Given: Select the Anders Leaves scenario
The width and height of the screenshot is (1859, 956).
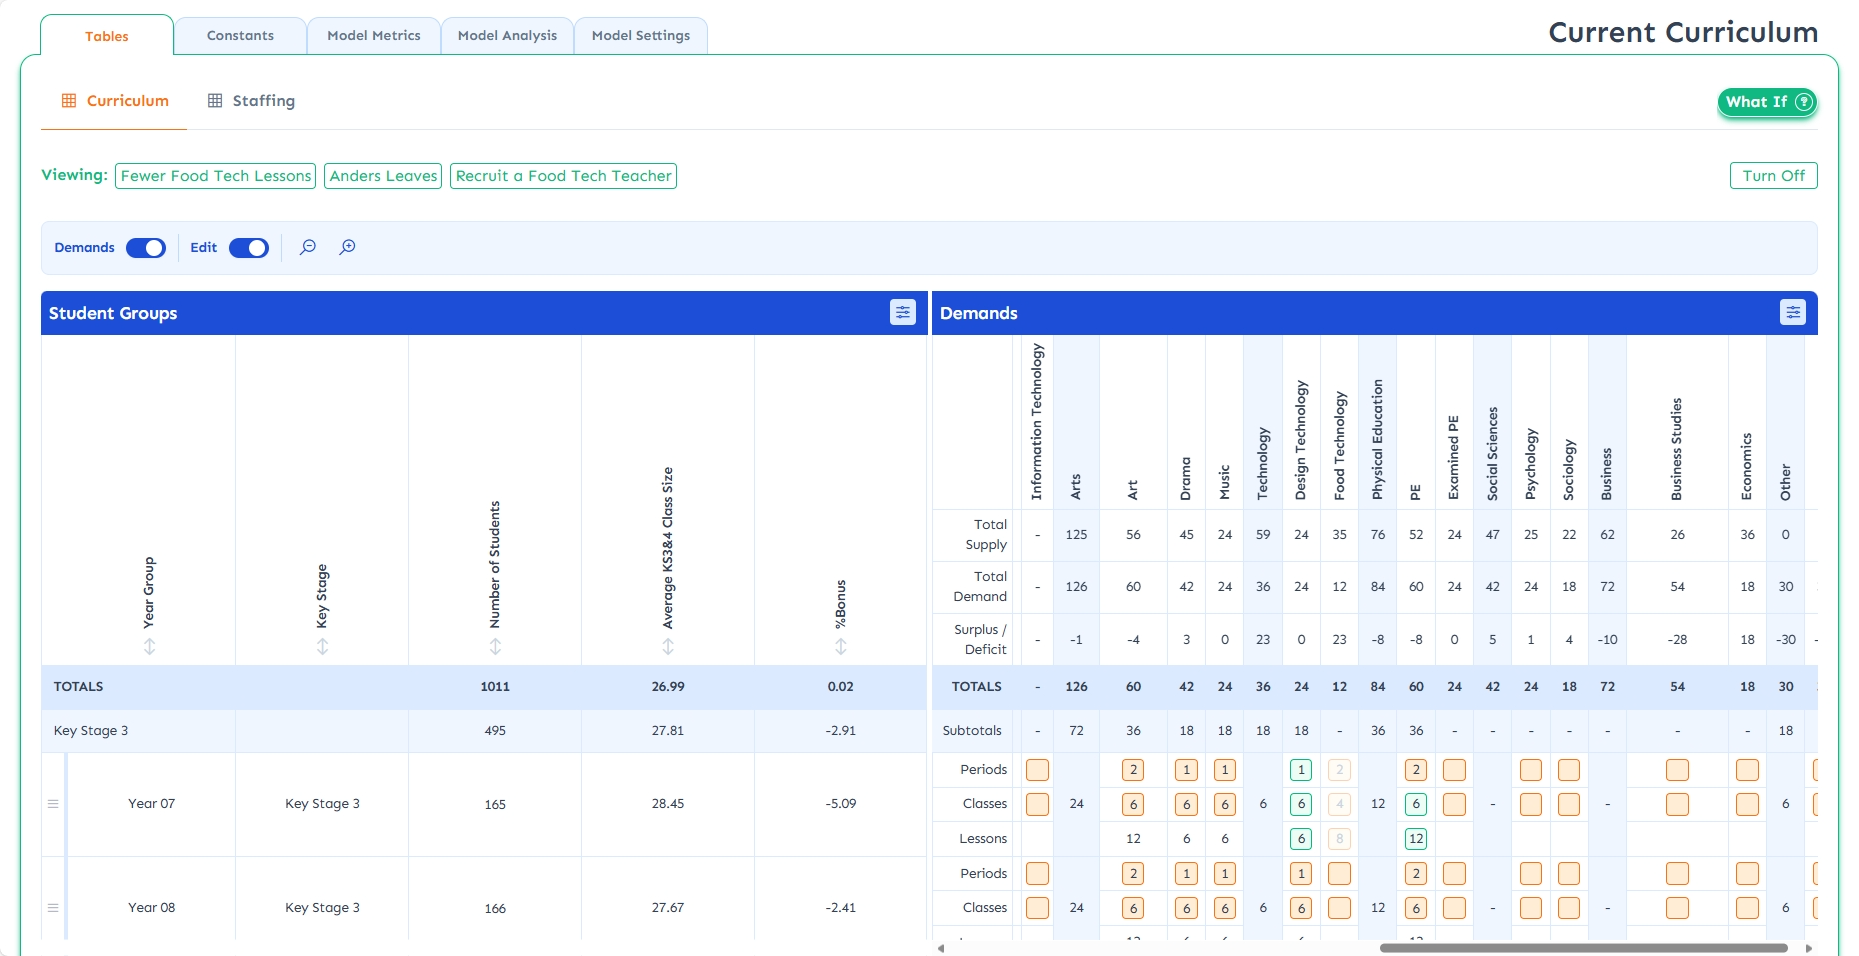Looking at the screenshot, I should click(x=383, y=176).
